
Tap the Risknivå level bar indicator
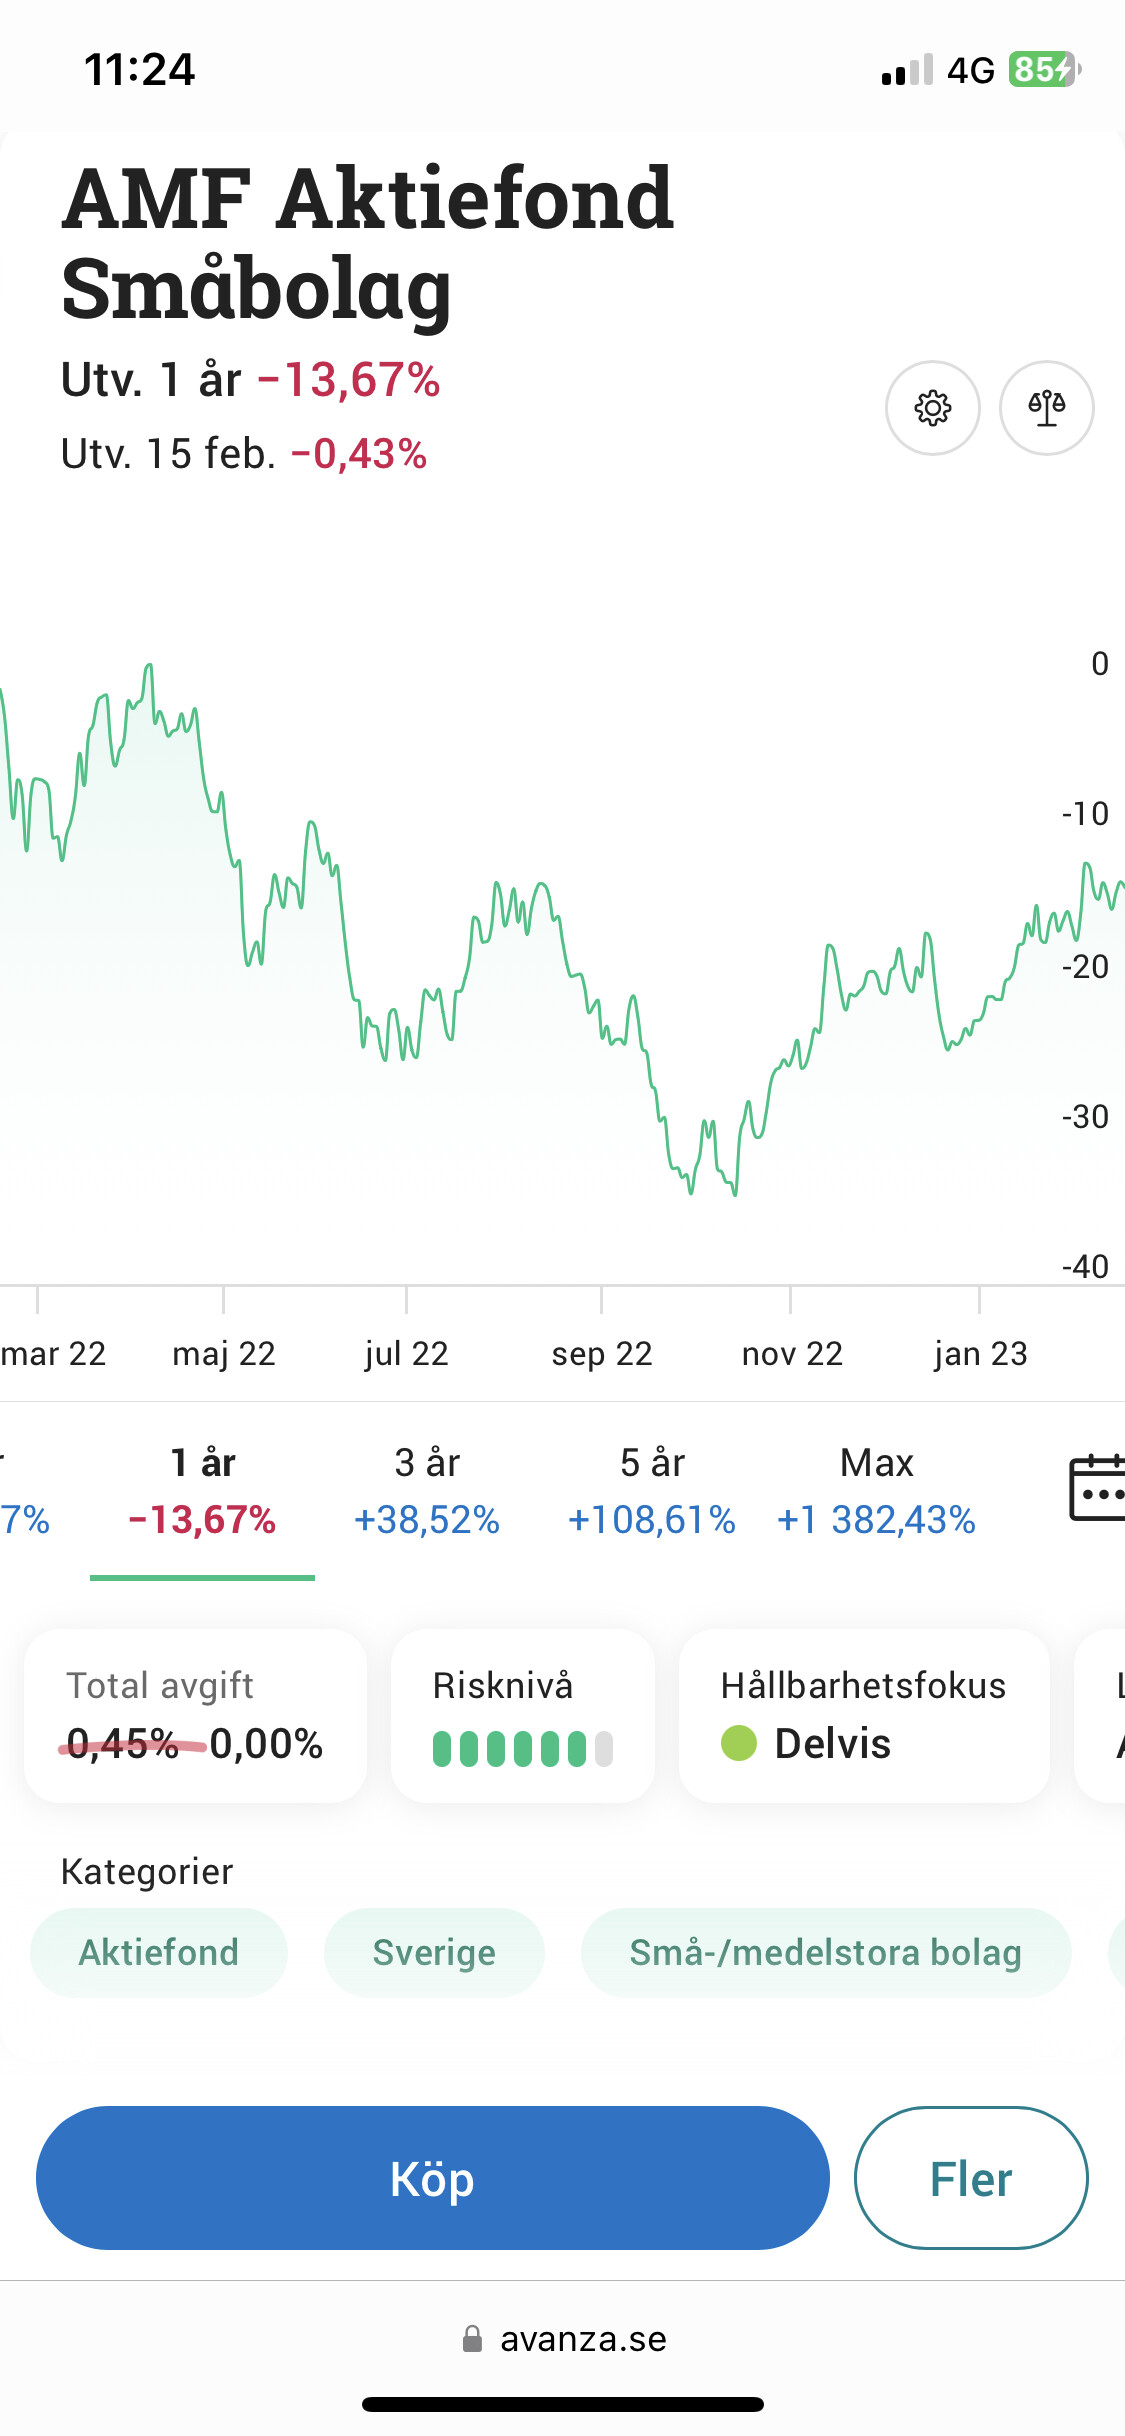pos(522,1748)
